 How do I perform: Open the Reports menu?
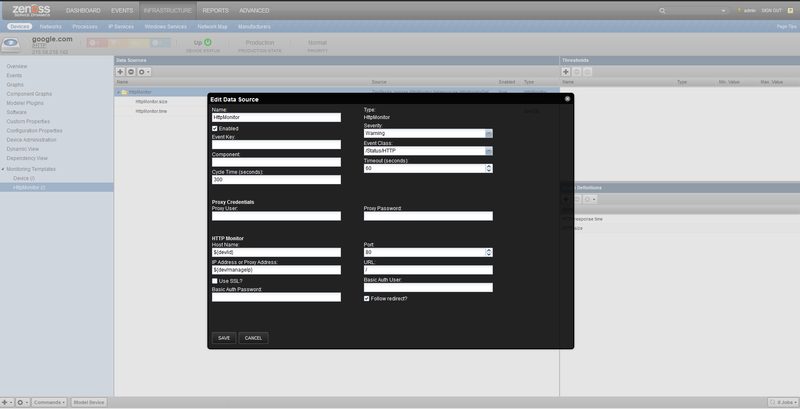point(215,10)
